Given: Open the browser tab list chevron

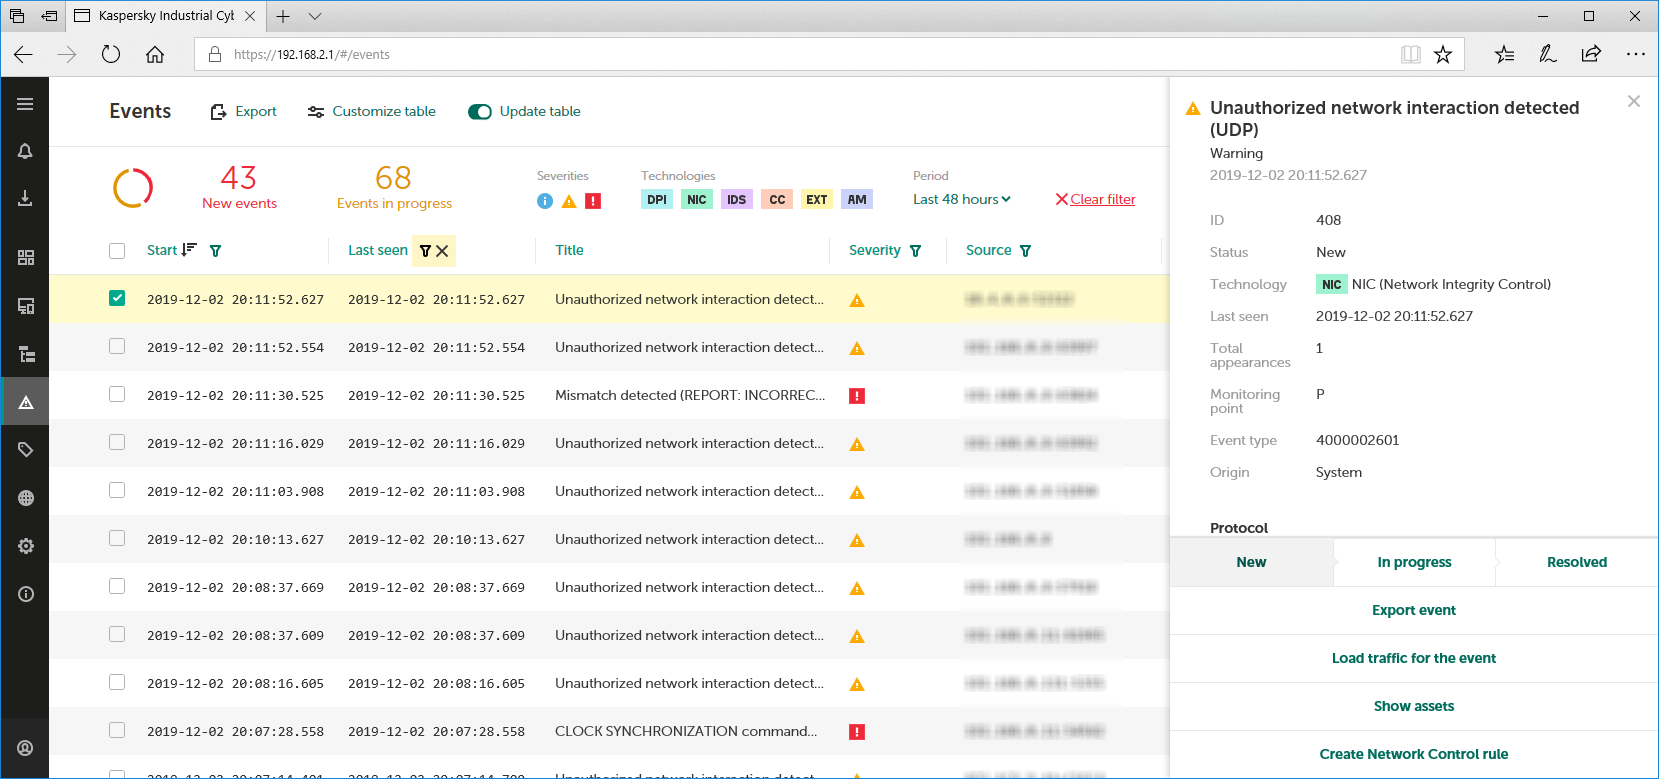Looking at the screenshot, I should tap(315, 16).
